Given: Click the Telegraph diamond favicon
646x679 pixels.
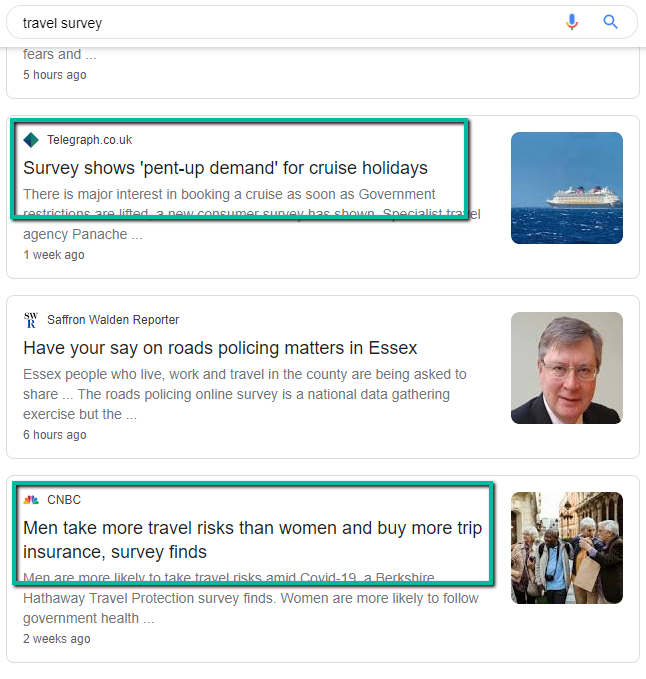Looking at the screenshot, I should pos(31,140).
